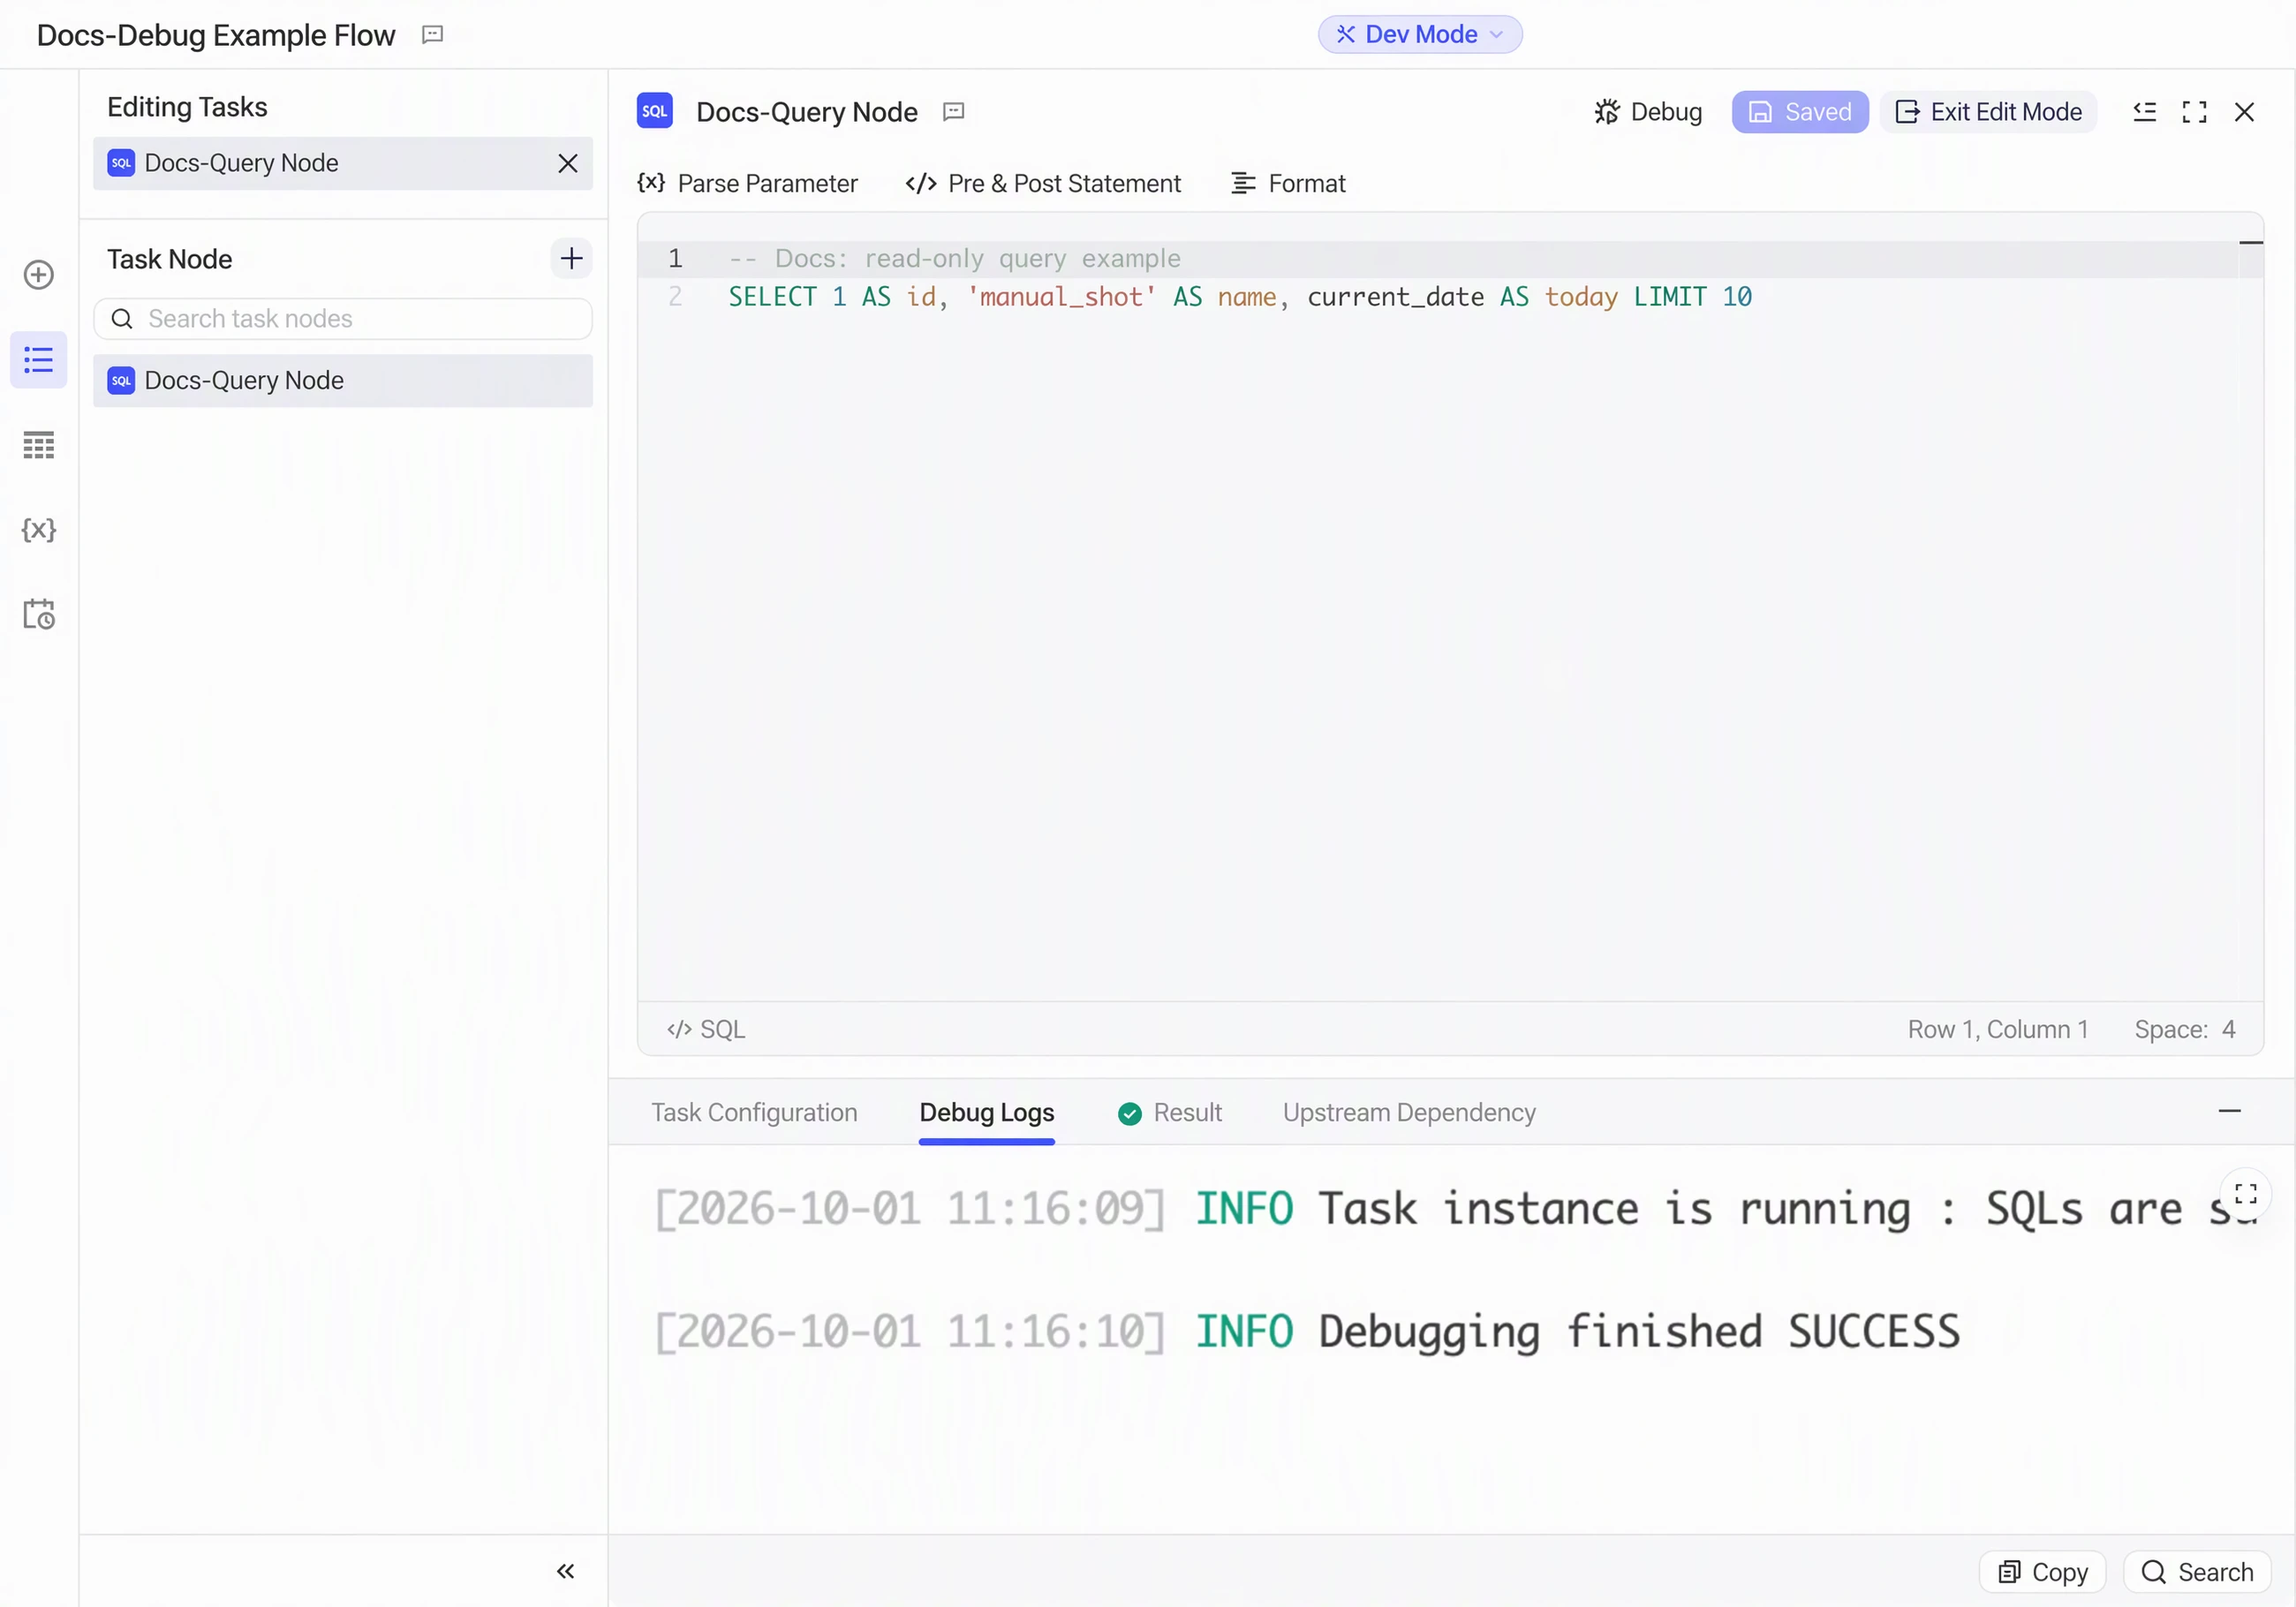Expand the debug log panel to fullscreen

pyautogui.click(x=2245, y=1194)
